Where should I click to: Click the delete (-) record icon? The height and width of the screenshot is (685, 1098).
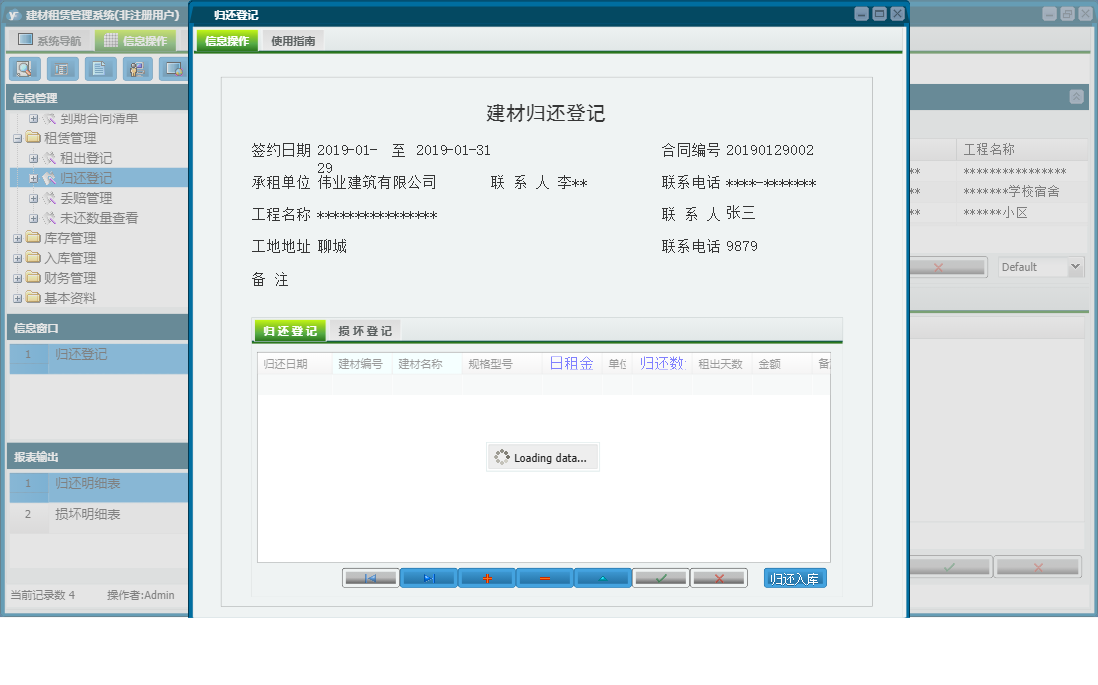(544, 577)
